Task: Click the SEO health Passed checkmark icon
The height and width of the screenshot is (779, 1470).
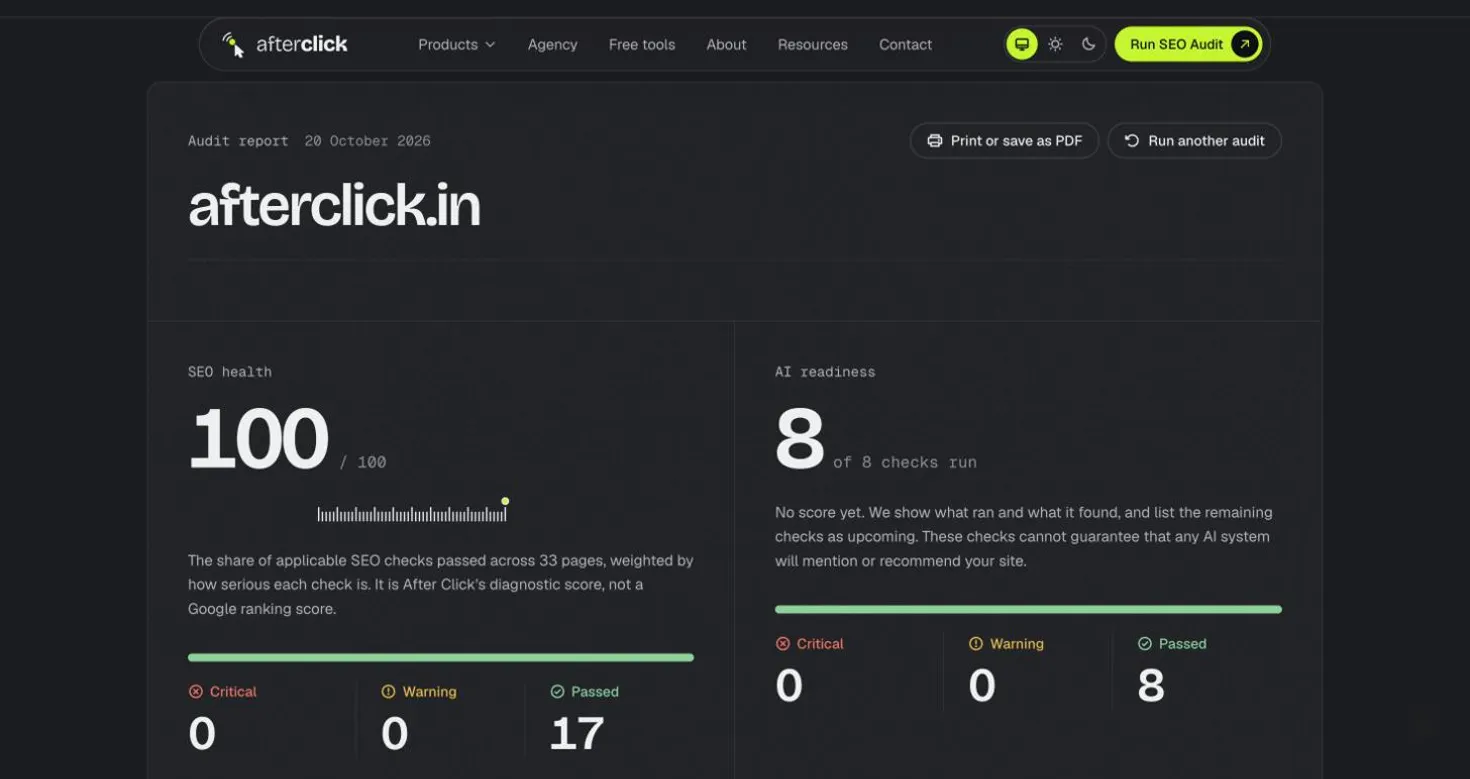Action: click(x=557, y=691)
